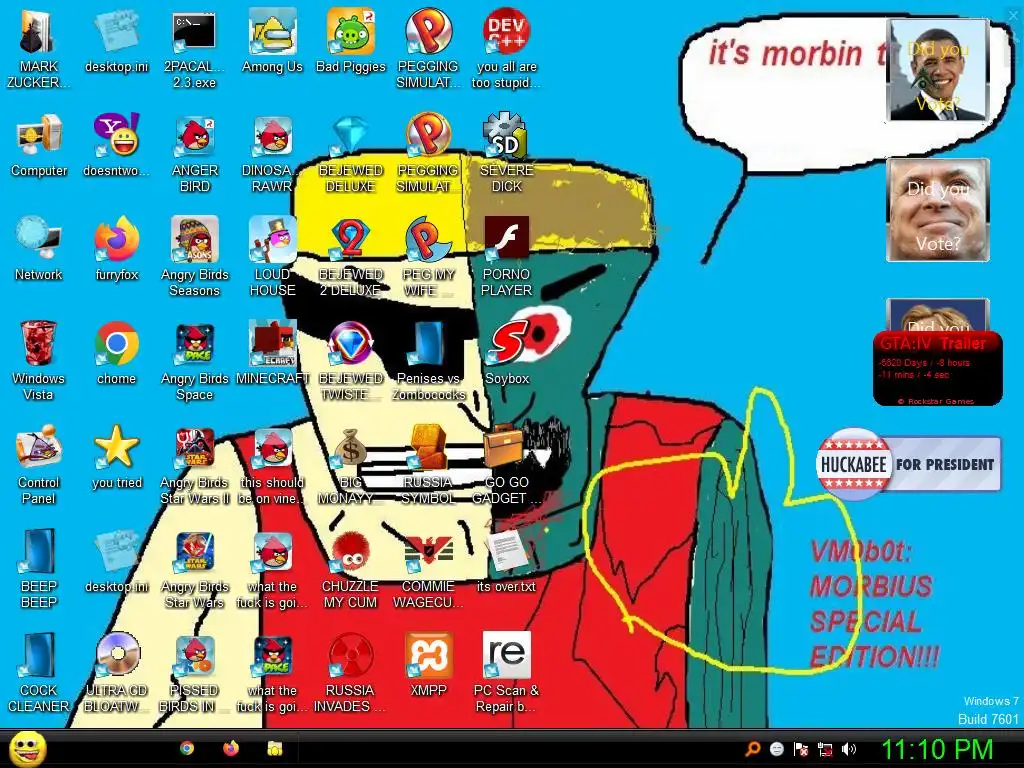
Task: Open Firefox from the taskbar
Action: 231,748
